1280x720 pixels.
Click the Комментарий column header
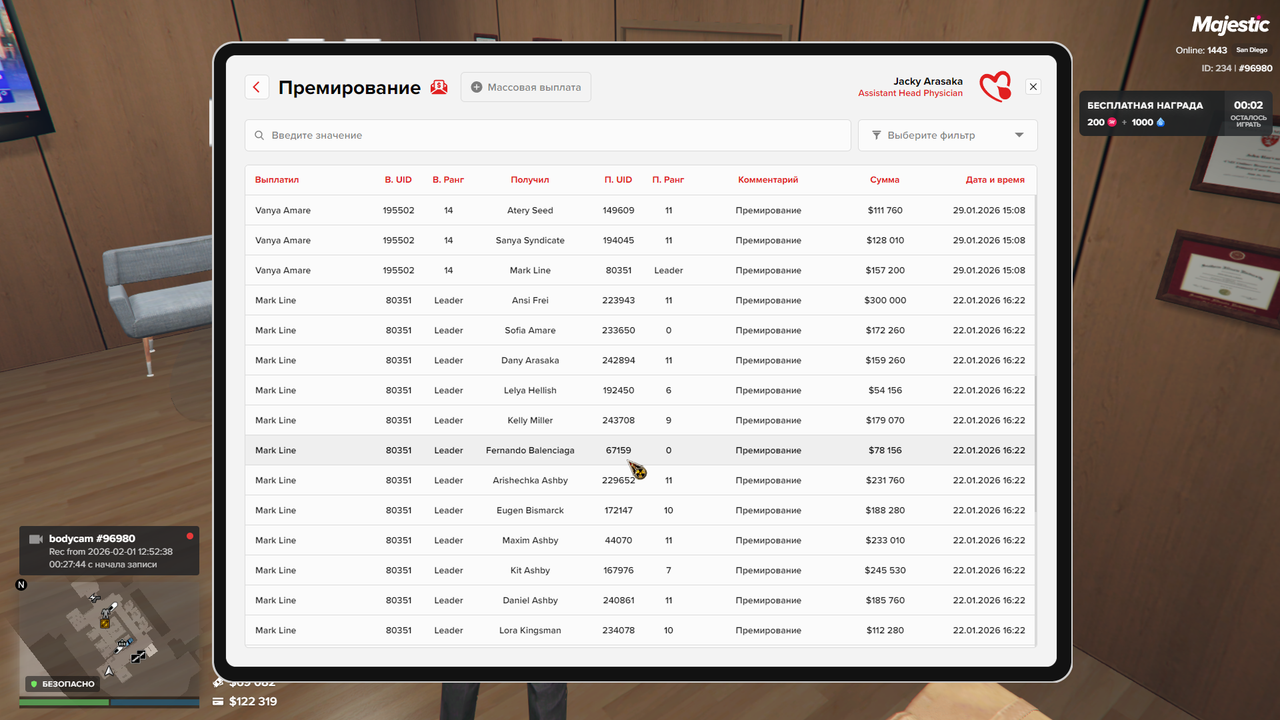(x=768, y=180)
